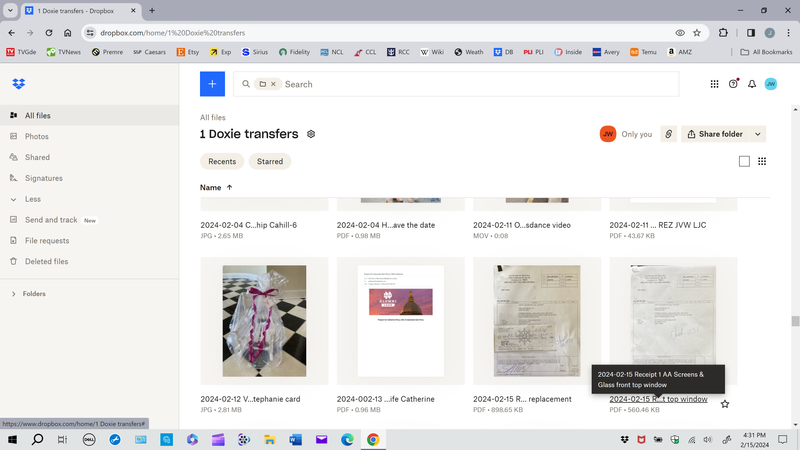Click the orange JW member avatar

click(x=608, y=134)
